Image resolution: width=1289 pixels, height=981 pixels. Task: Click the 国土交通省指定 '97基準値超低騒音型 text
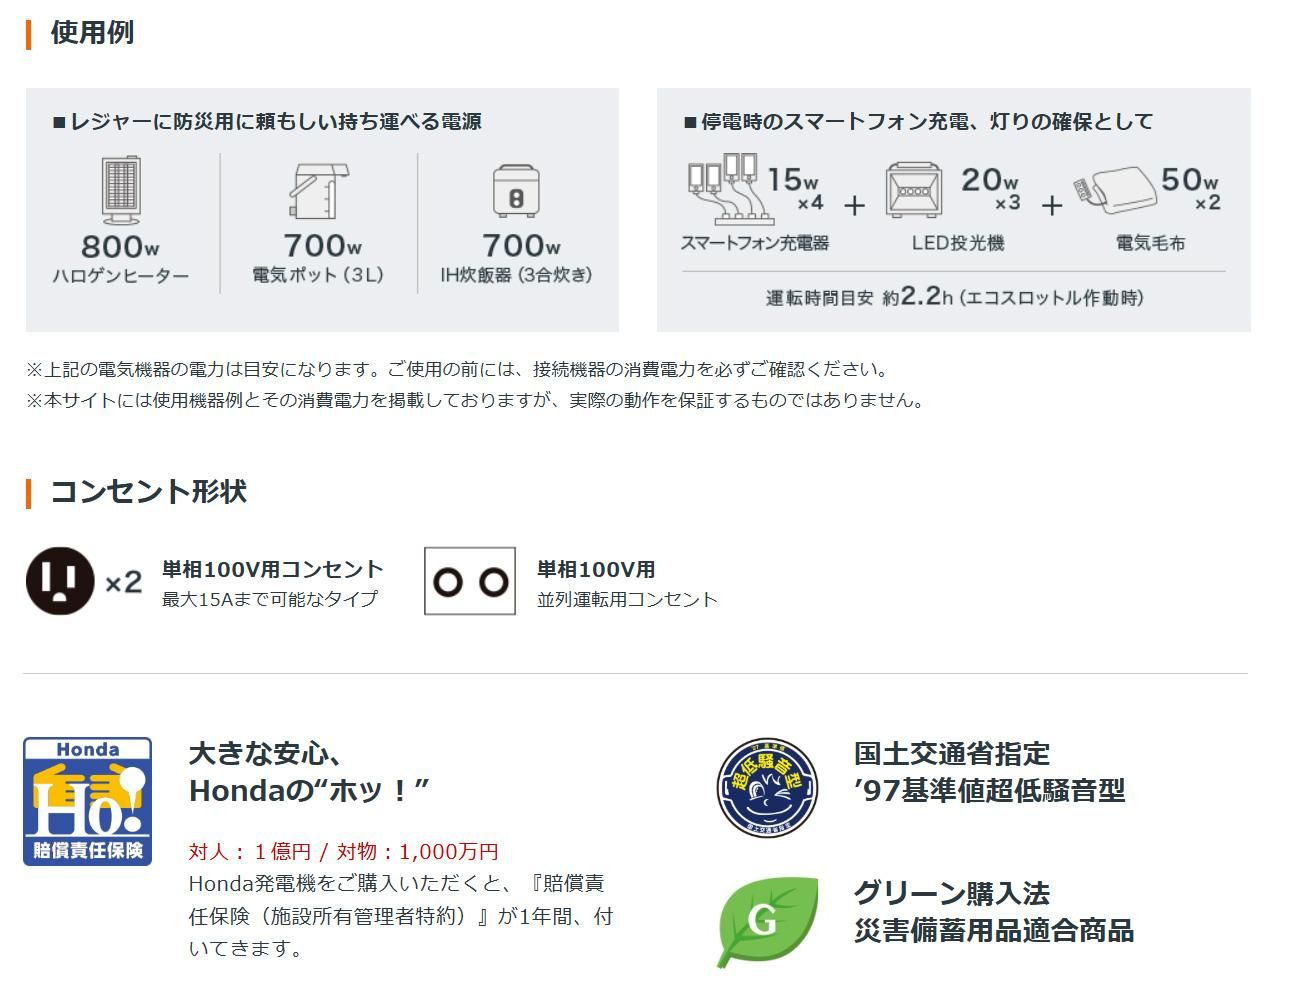(989, 771)
